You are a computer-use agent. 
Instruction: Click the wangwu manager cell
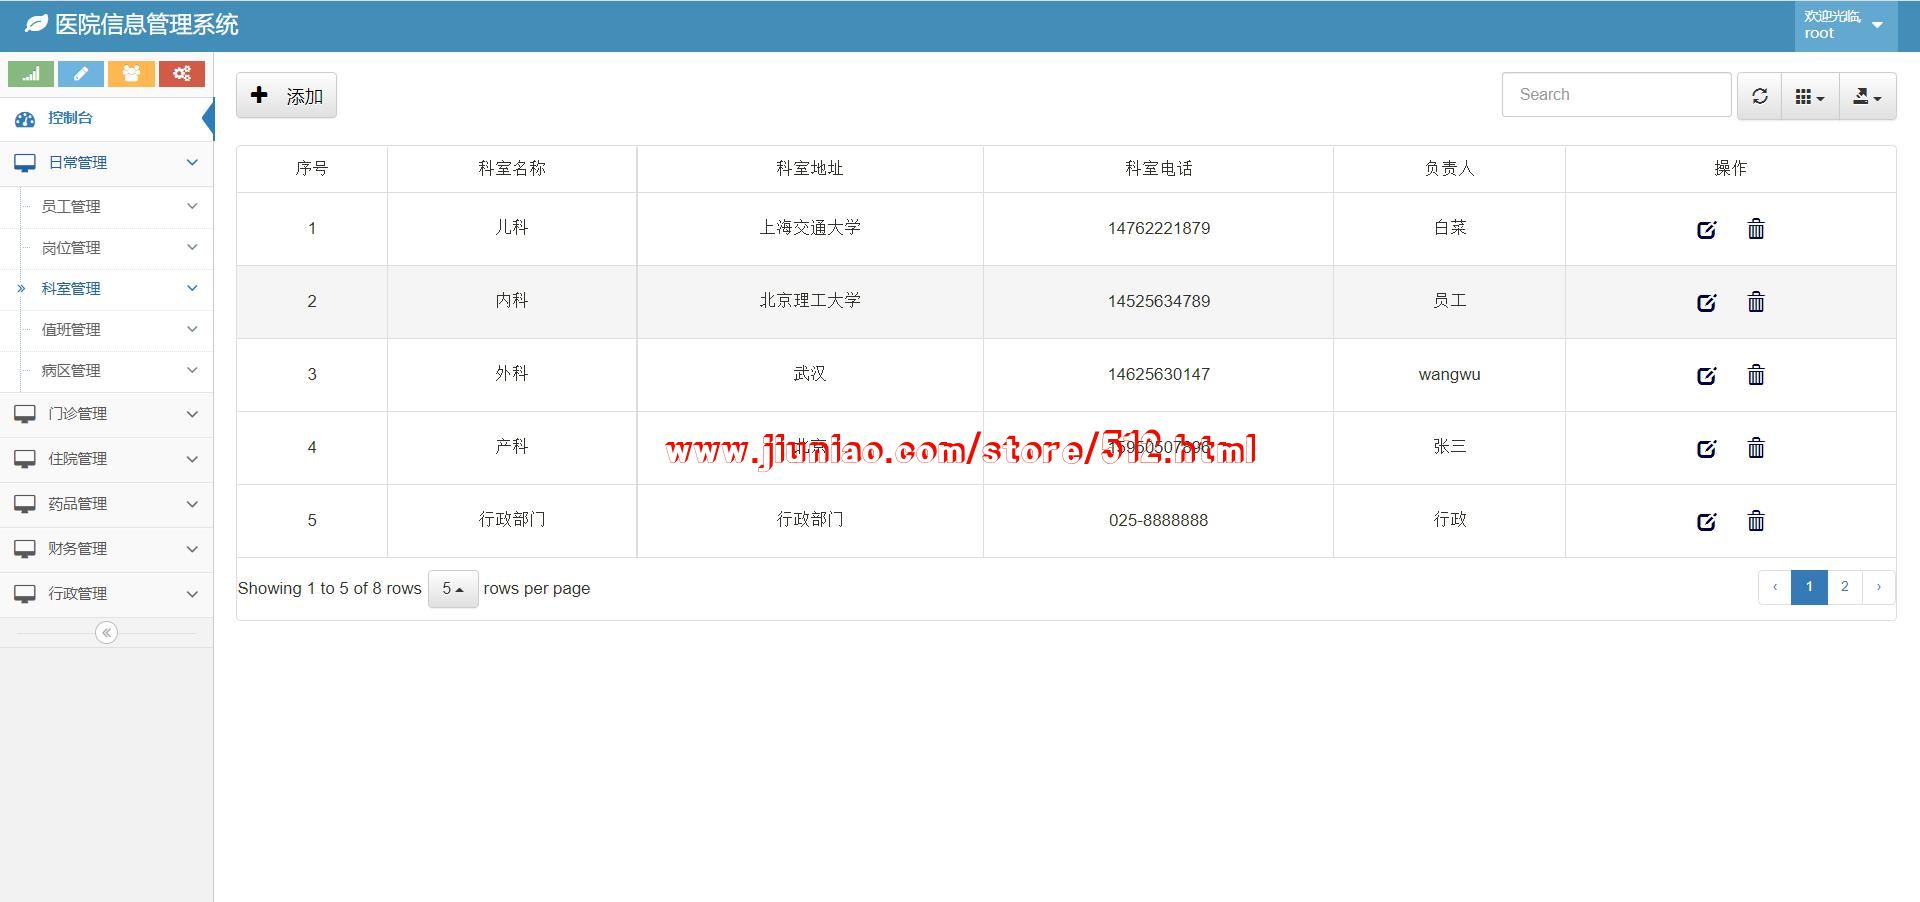[x=1449, y=375]
